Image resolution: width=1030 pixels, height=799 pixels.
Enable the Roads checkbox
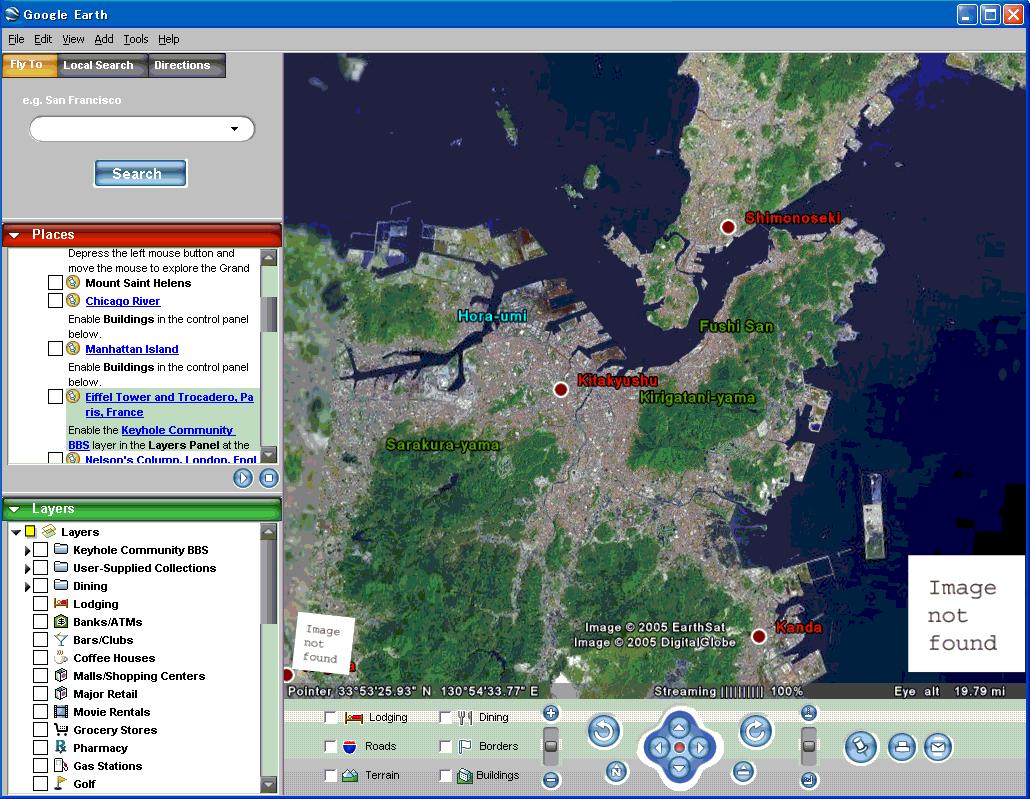(330, 746)
